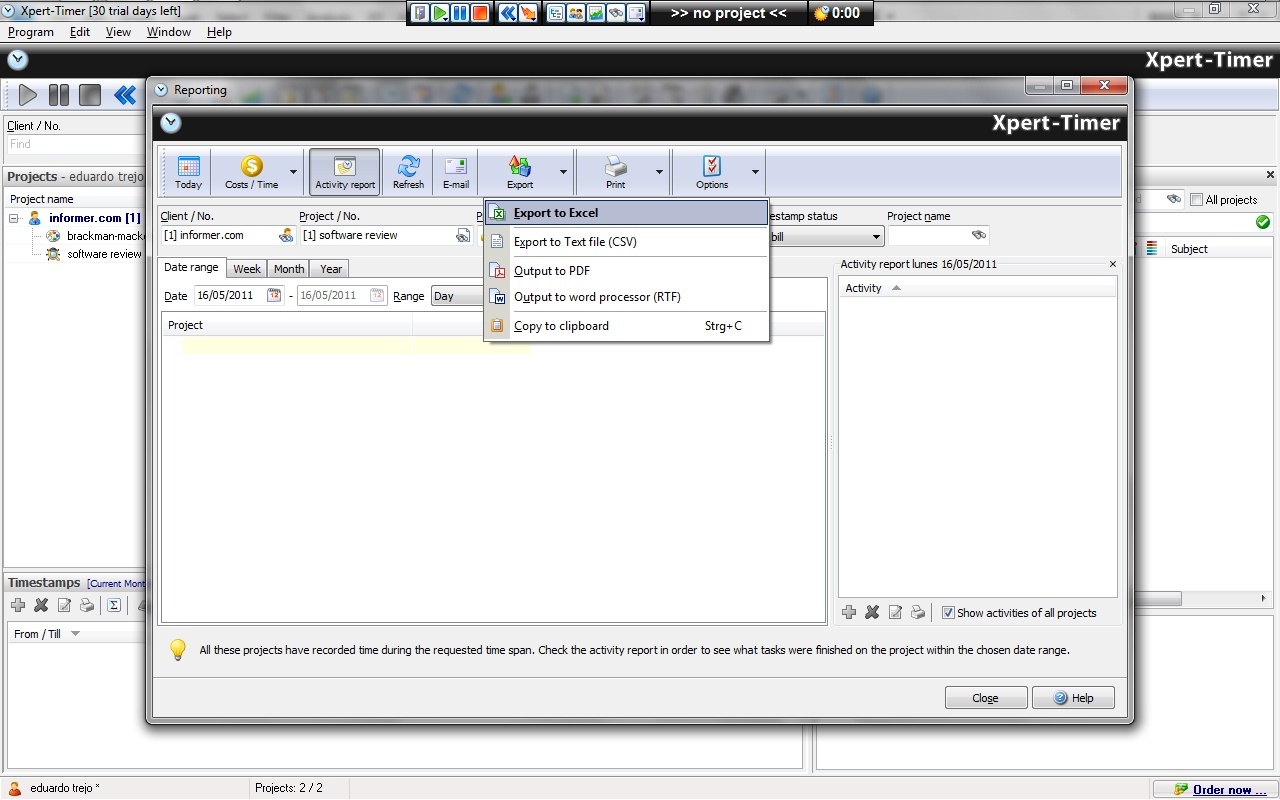This screenshot has width=1280, height=800.
Task: Stop timer in main window toolbar
Action: click(90, 96)
